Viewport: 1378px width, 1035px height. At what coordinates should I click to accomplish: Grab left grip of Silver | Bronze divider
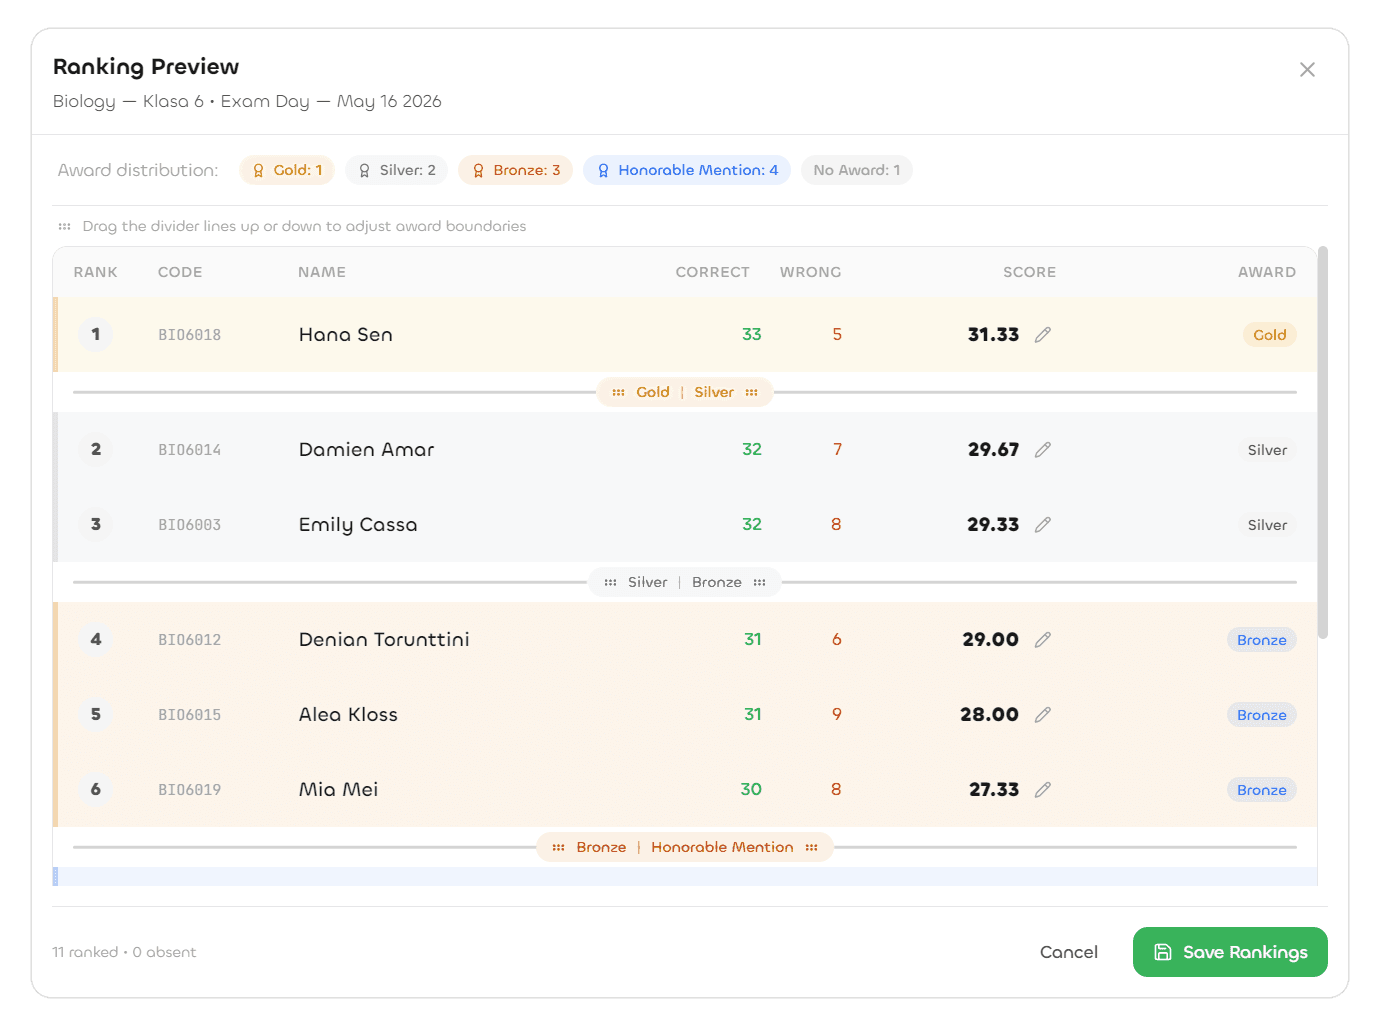(610, 582)
